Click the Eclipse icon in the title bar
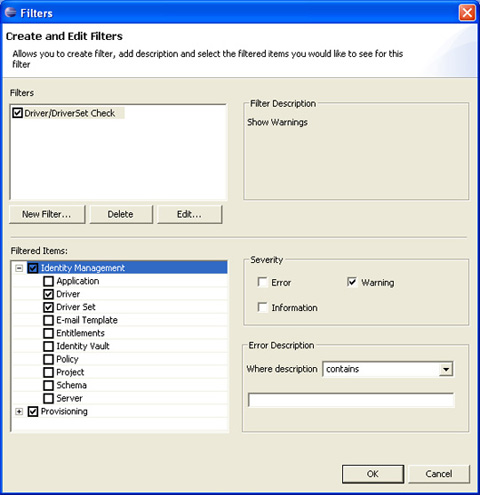Viewport: 480px width, 495px height. [x=11, y=13]
